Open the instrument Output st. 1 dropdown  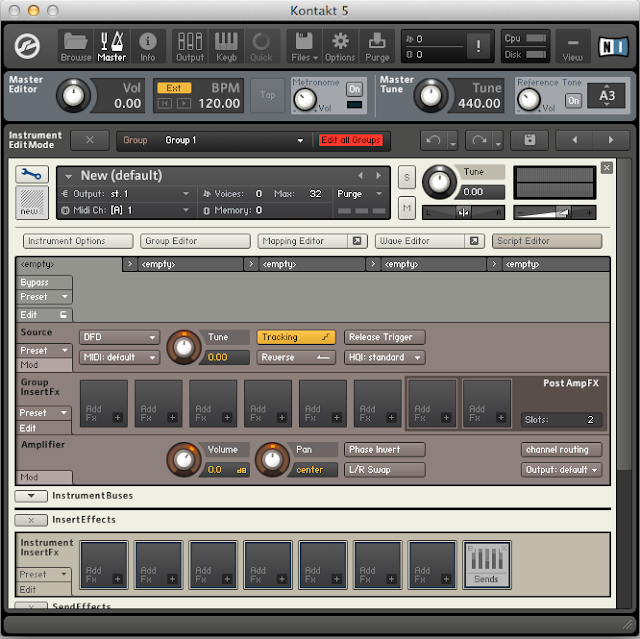pos(127,194)
